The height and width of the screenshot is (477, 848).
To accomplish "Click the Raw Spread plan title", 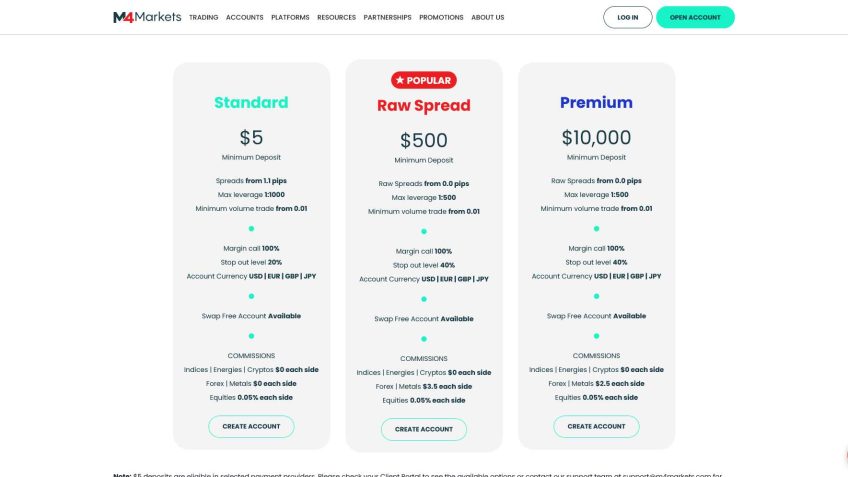I will (x=423, y=105).
